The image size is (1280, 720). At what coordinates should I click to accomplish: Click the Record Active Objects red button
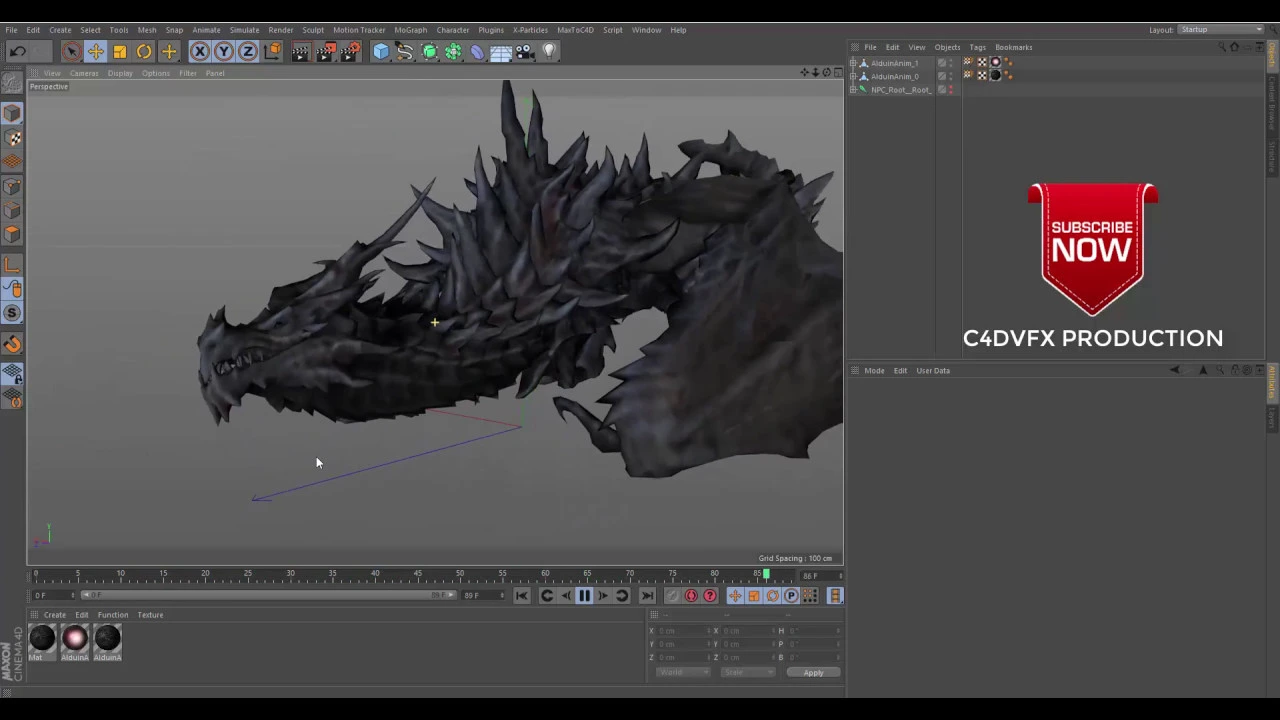click(691, 596)
